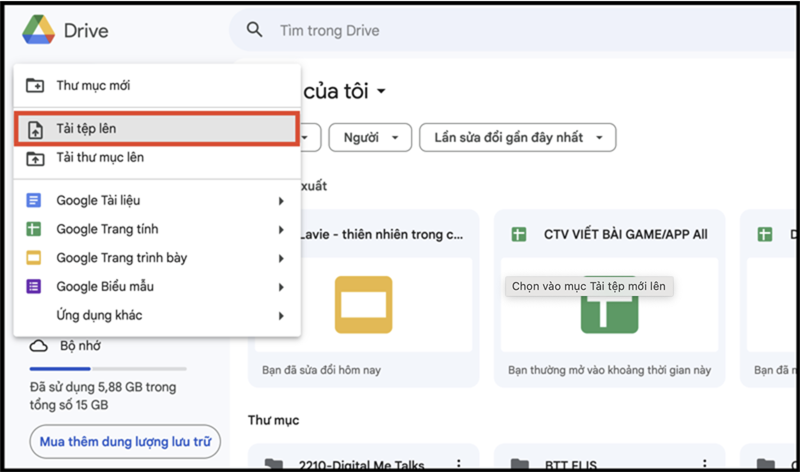Open the Người filter dropdown
This screenshot has width=800, height=472.
click(370, 137)
